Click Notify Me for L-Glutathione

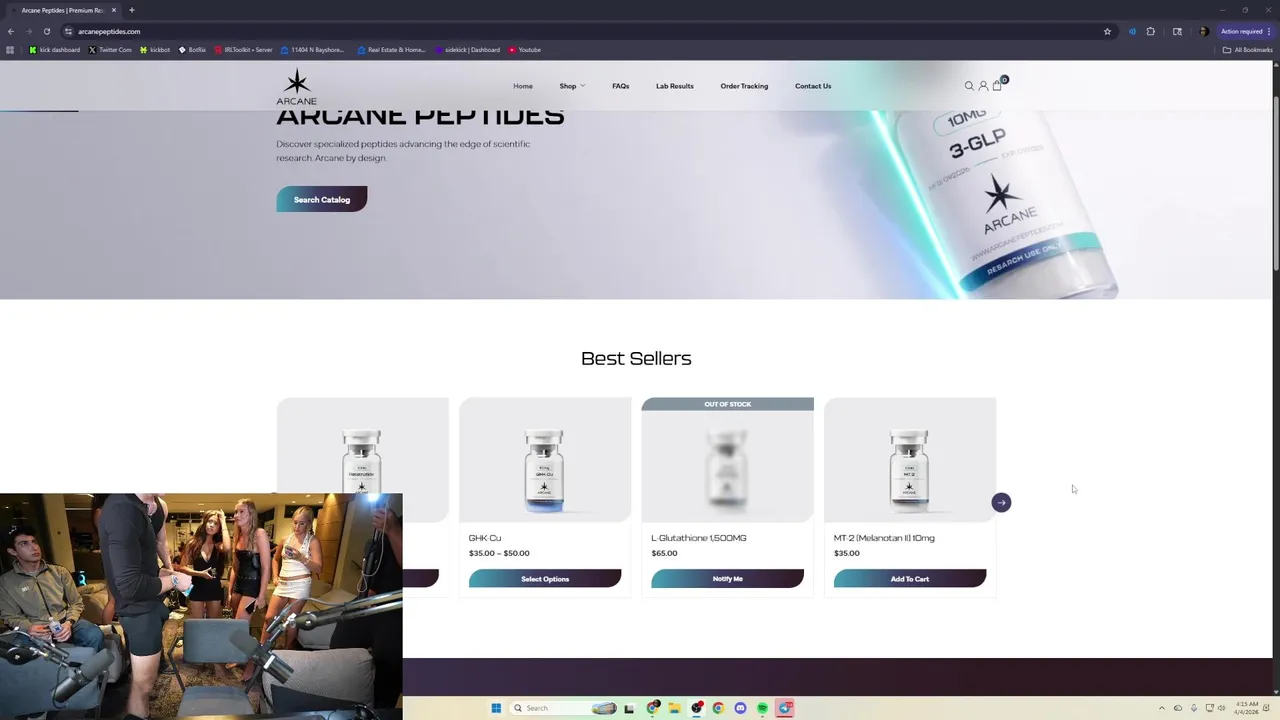click(727, 579)
